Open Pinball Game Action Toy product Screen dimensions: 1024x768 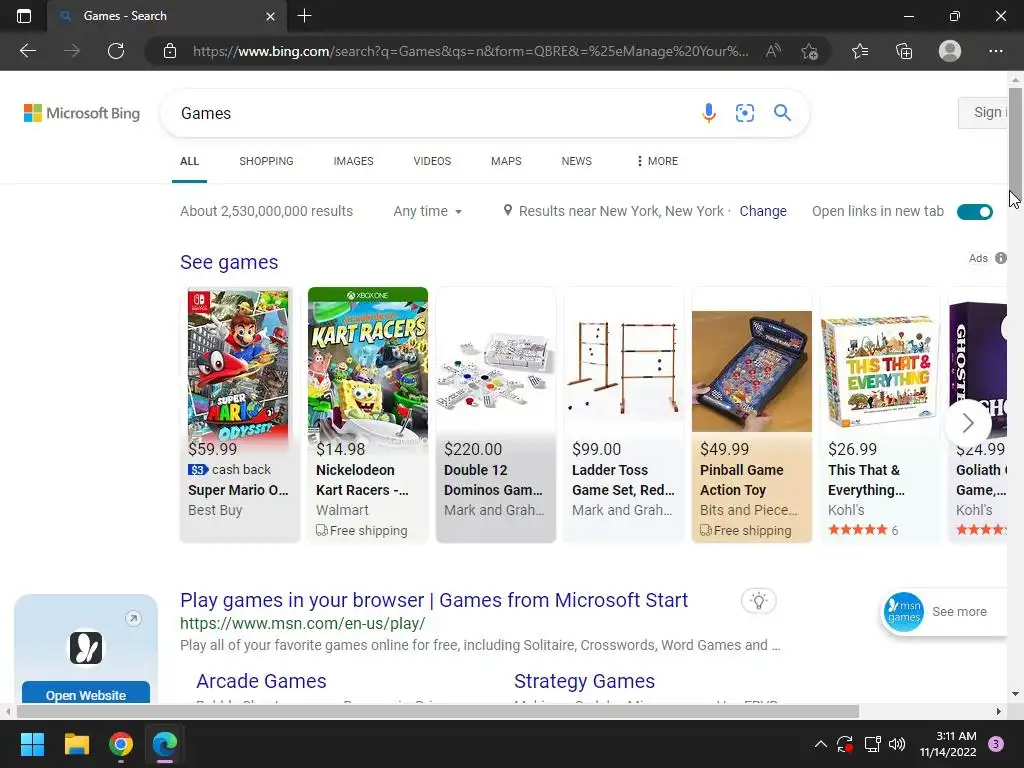coord(752,415)
